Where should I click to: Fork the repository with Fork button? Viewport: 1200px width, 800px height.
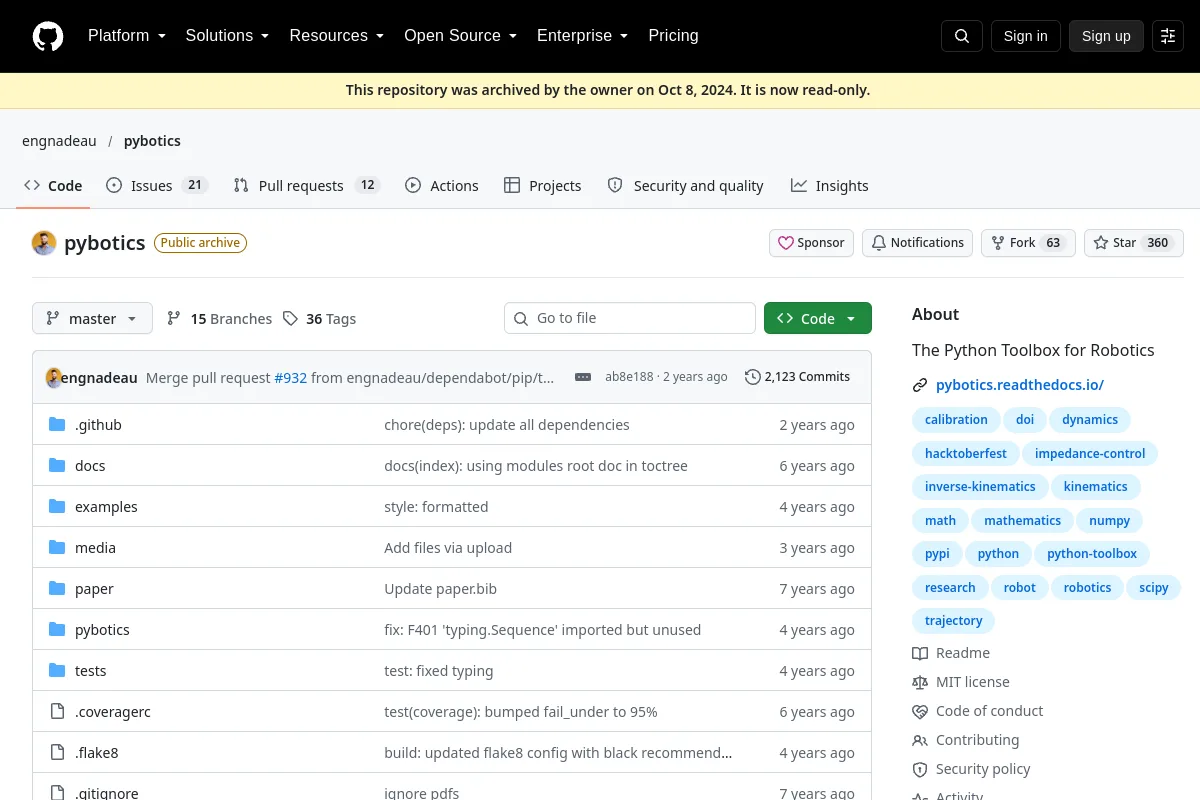pos(1028,243)
